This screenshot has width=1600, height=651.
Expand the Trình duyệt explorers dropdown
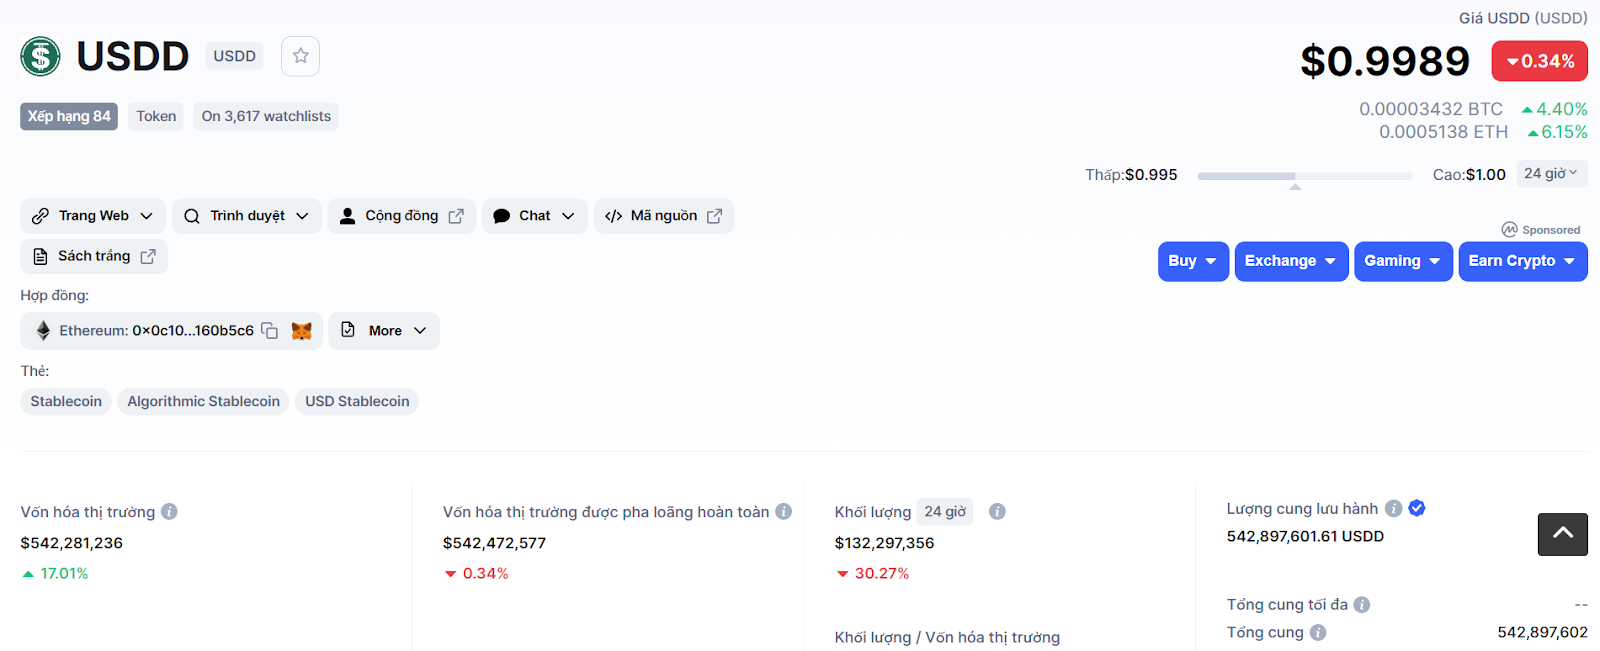302,216
